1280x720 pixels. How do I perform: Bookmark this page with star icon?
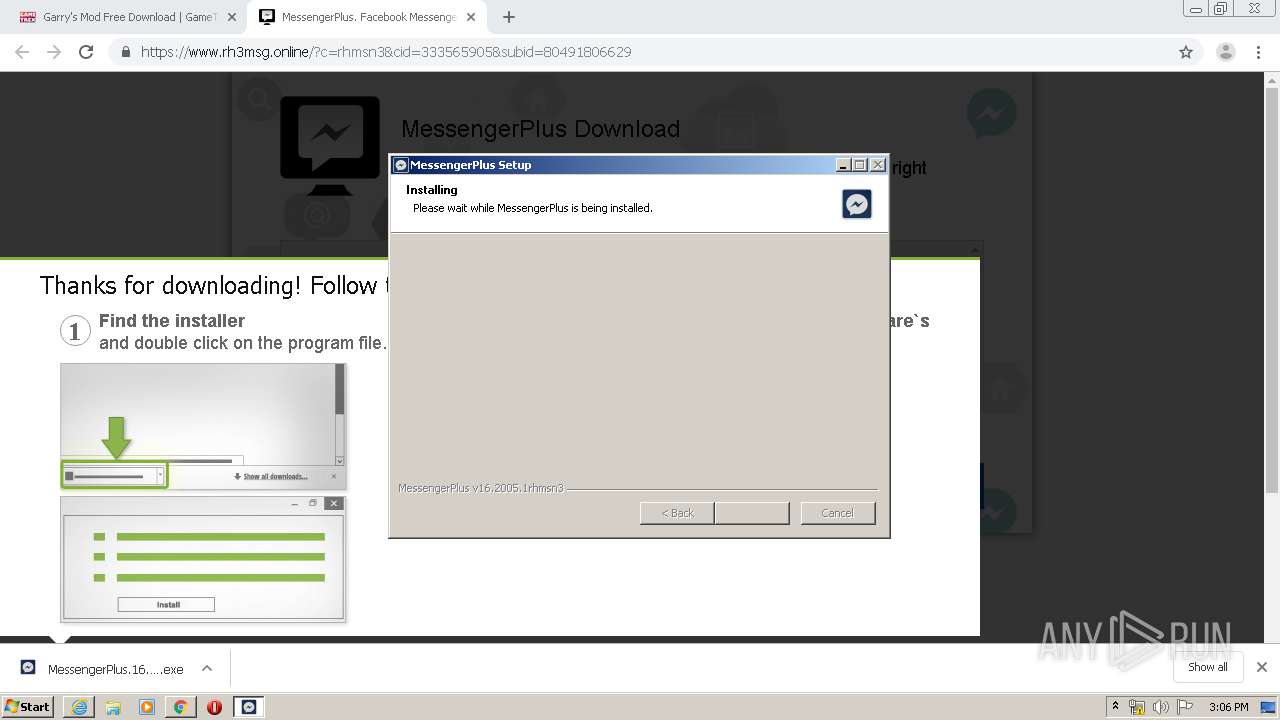click(x=1186, y=52)
